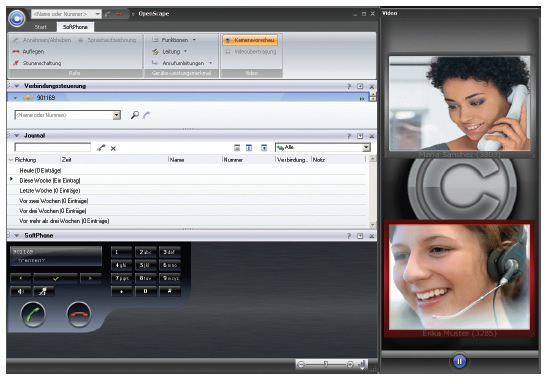Click Sprachaufzeichnung in the ribbon
Screen dimensions: 546x384
[107, 40]
